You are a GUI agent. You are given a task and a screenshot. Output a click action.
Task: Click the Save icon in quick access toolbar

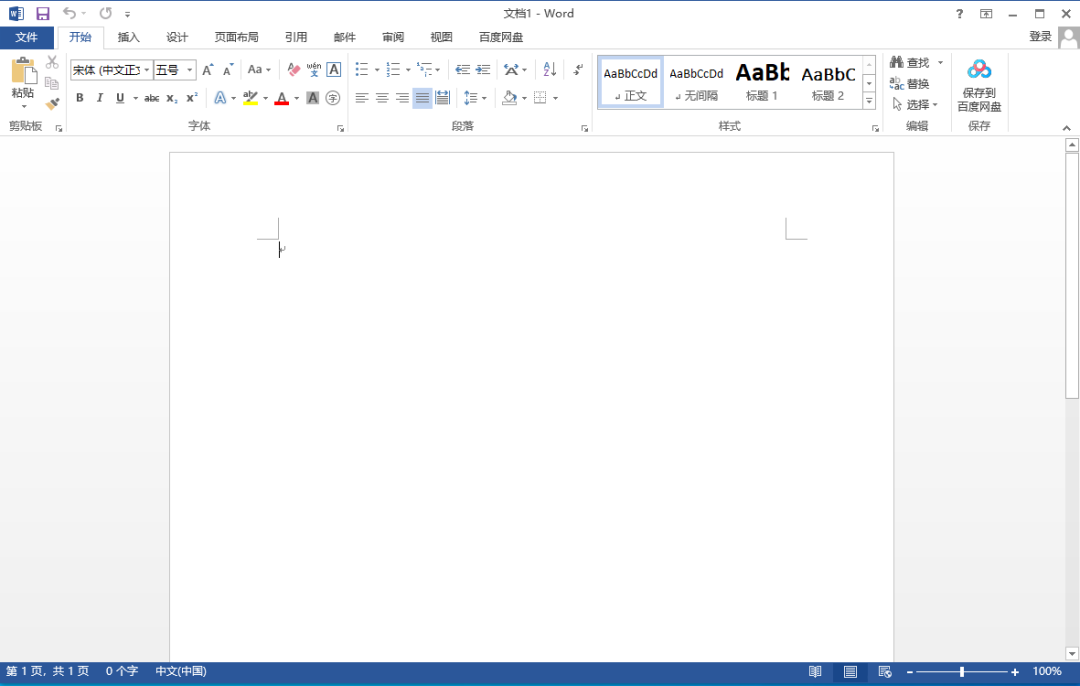point(43,13)
